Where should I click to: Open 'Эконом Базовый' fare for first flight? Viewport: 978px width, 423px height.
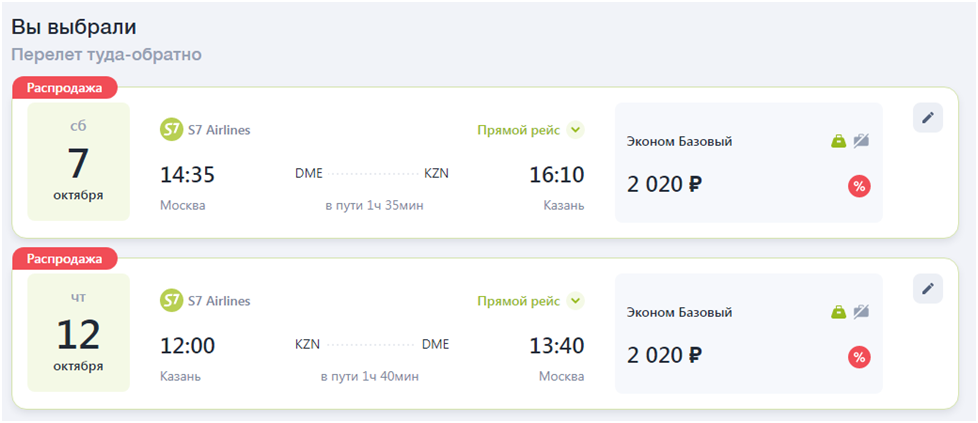[679, 141]
